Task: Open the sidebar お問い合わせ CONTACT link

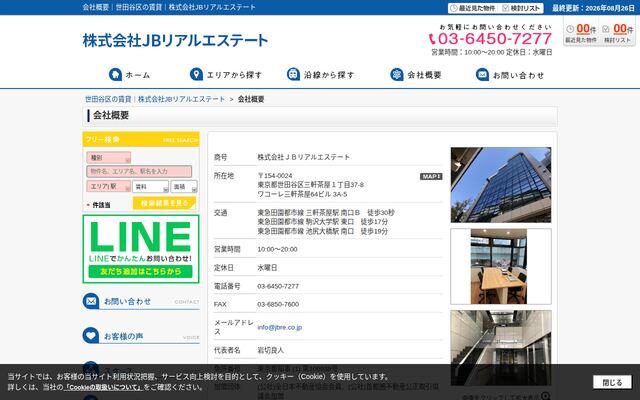Action: click(141, 301)
